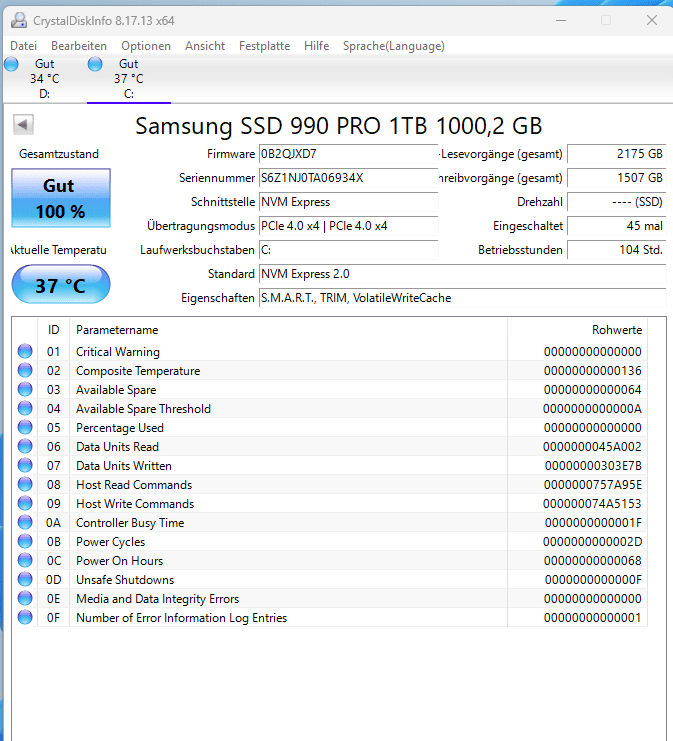
Task: Click status orb beside Power On Hours
Action: tap(25, 560)
